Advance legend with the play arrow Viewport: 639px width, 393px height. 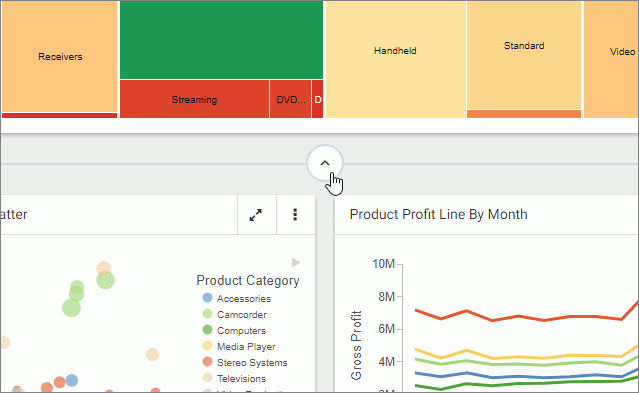click(296, 263)
